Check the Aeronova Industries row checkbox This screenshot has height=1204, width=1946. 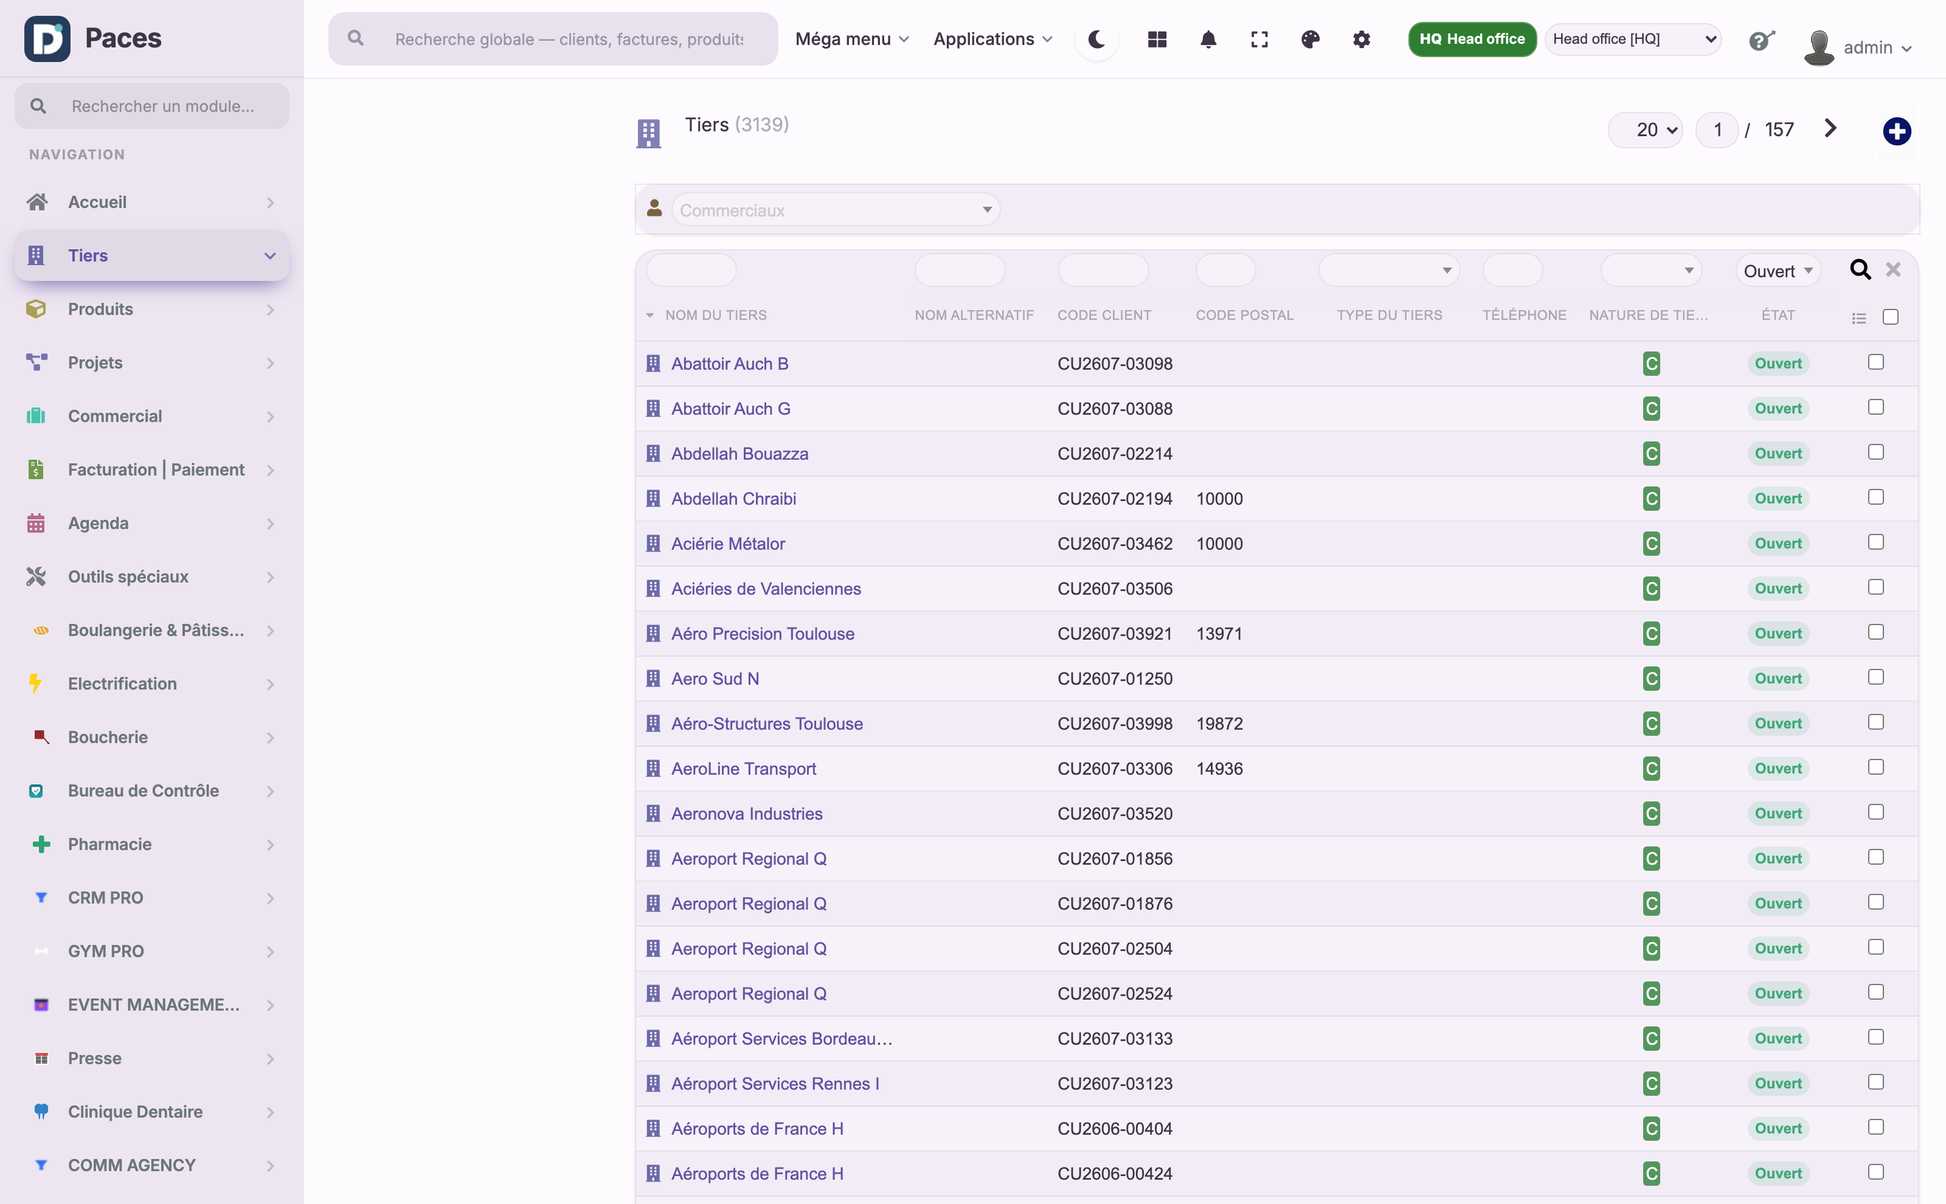(x=1876, y=812)
